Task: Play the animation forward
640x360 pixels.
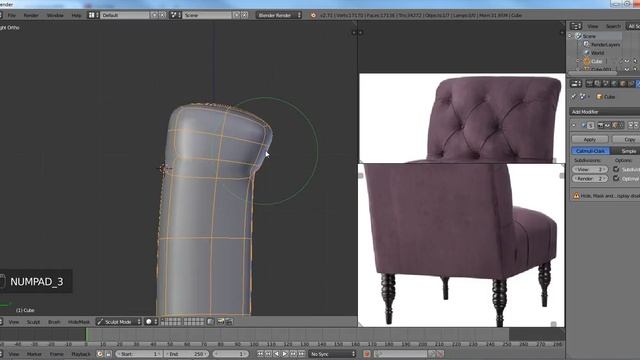Action: [285, 354]
